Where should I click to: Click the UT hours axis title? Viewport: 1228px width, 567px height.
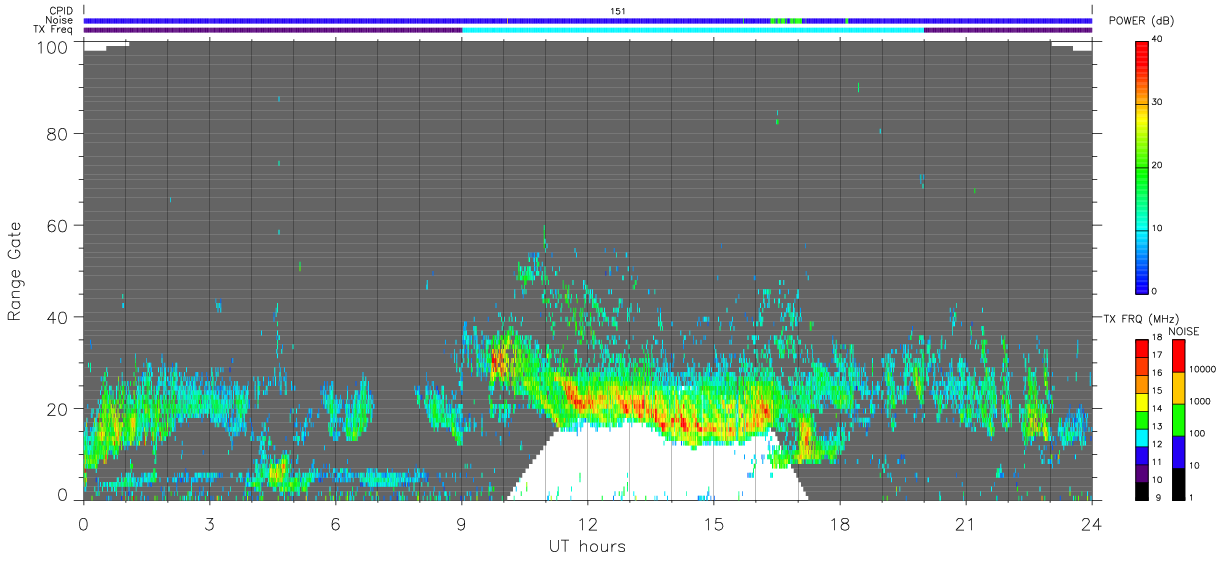(x=587, y=547)
